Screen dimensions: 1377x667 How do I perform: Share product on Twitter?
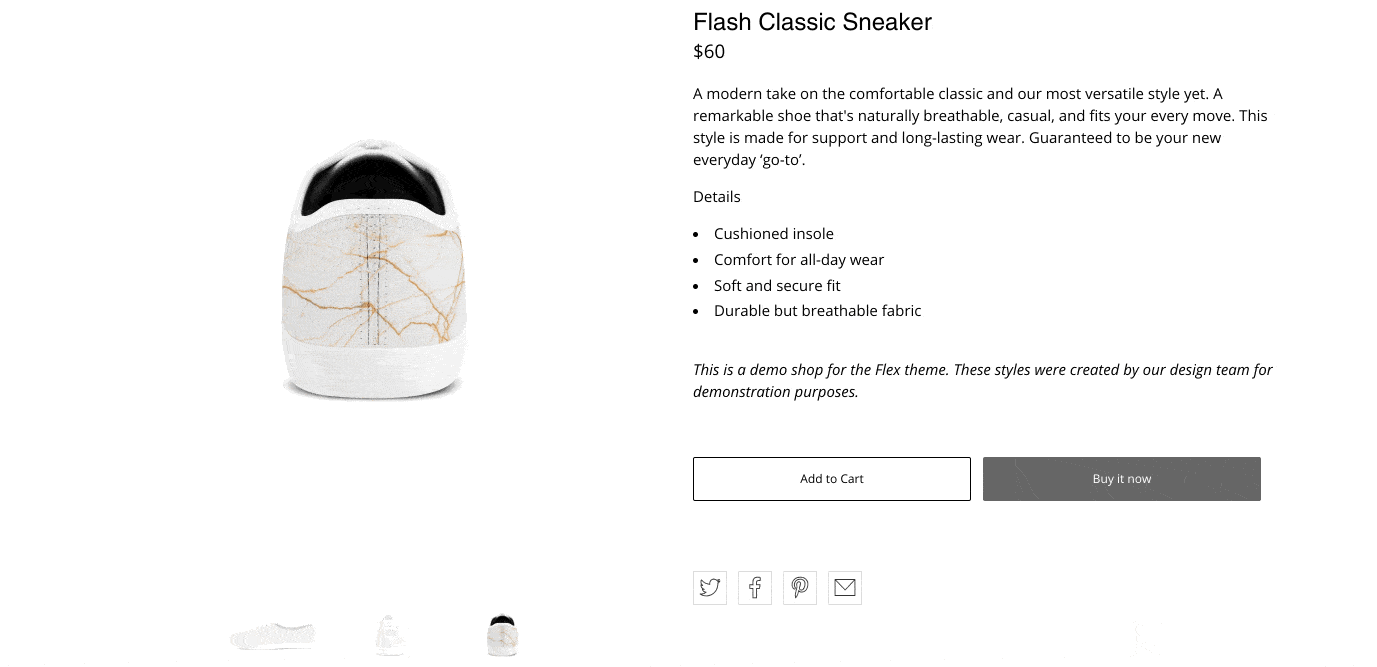coord(710,588)
